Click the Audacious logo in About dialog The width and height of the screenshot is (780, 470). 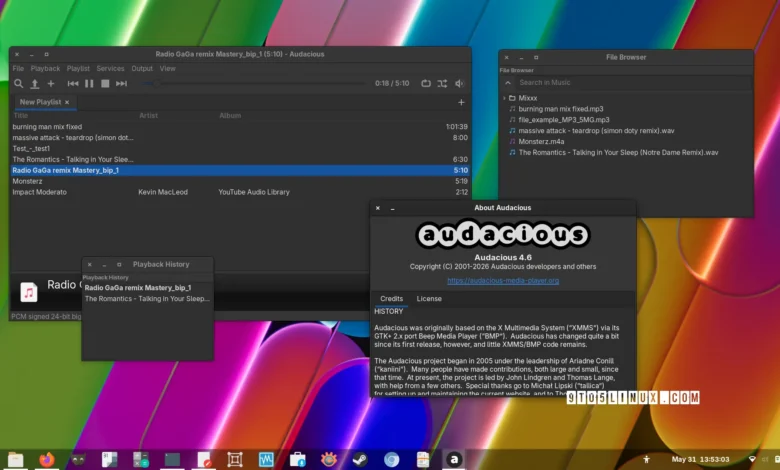(502, 234)
